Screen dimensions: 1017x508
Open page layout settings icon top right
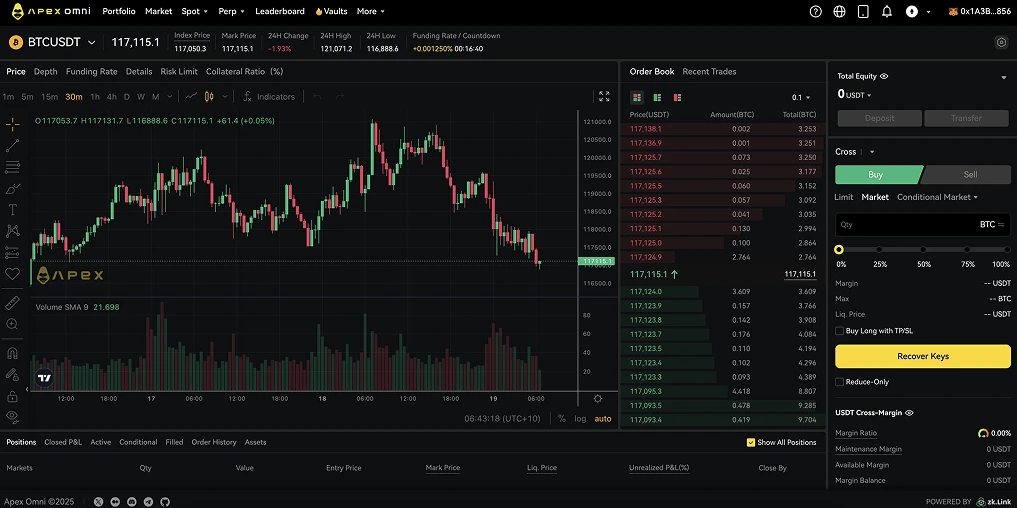click(x=1001, y=42)
